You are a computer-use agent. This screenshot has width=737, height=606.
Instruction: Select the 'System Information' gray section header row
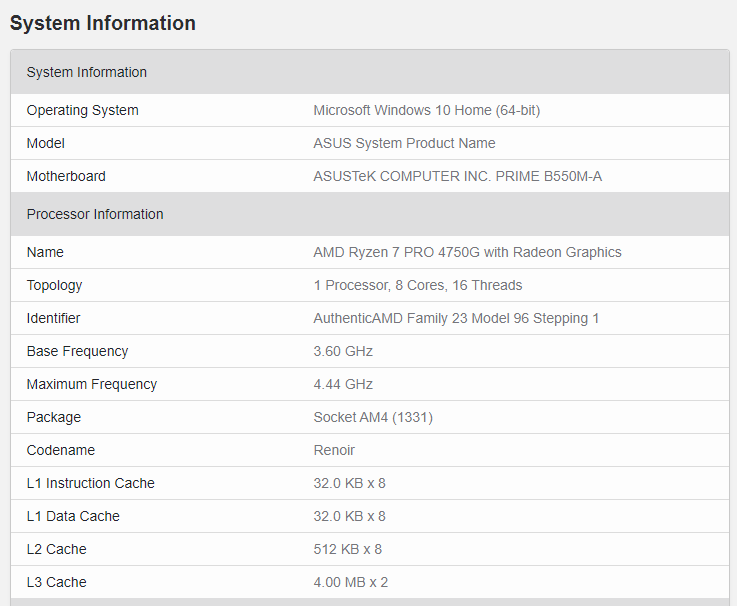coord(370,72)
